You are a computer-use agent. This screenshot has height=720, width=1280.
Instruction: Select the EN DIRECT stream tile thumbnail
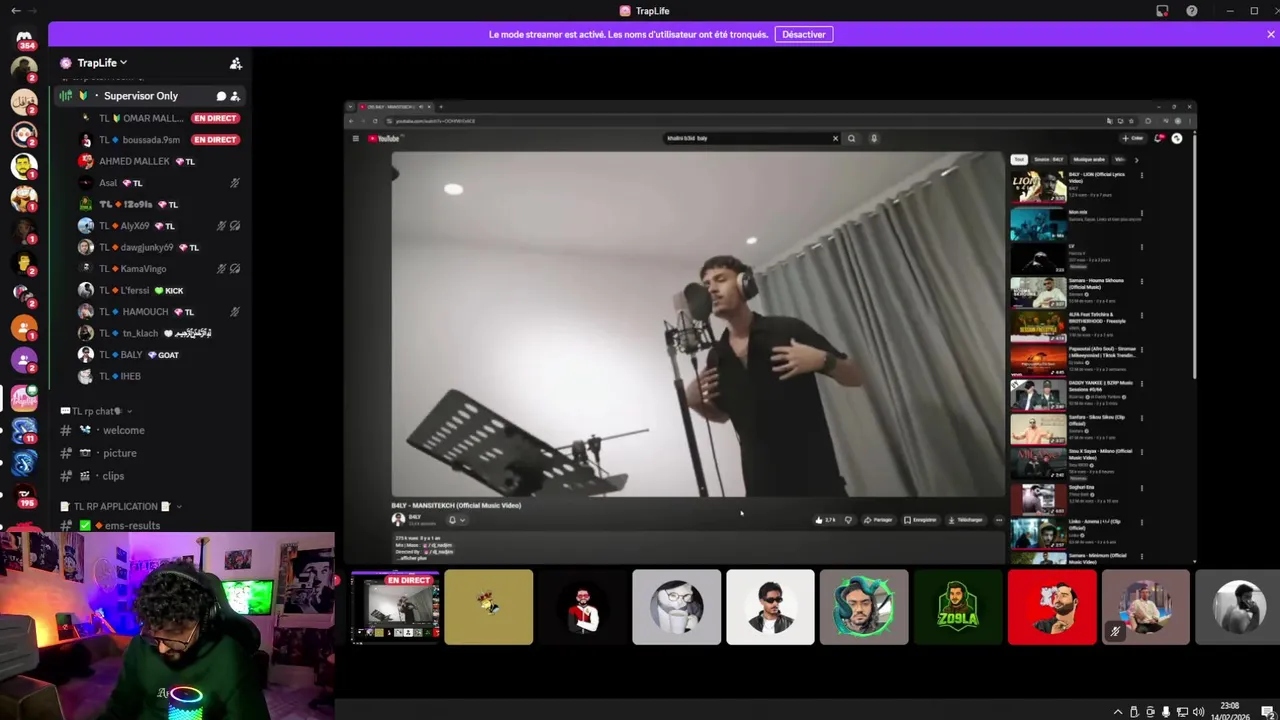395,607
